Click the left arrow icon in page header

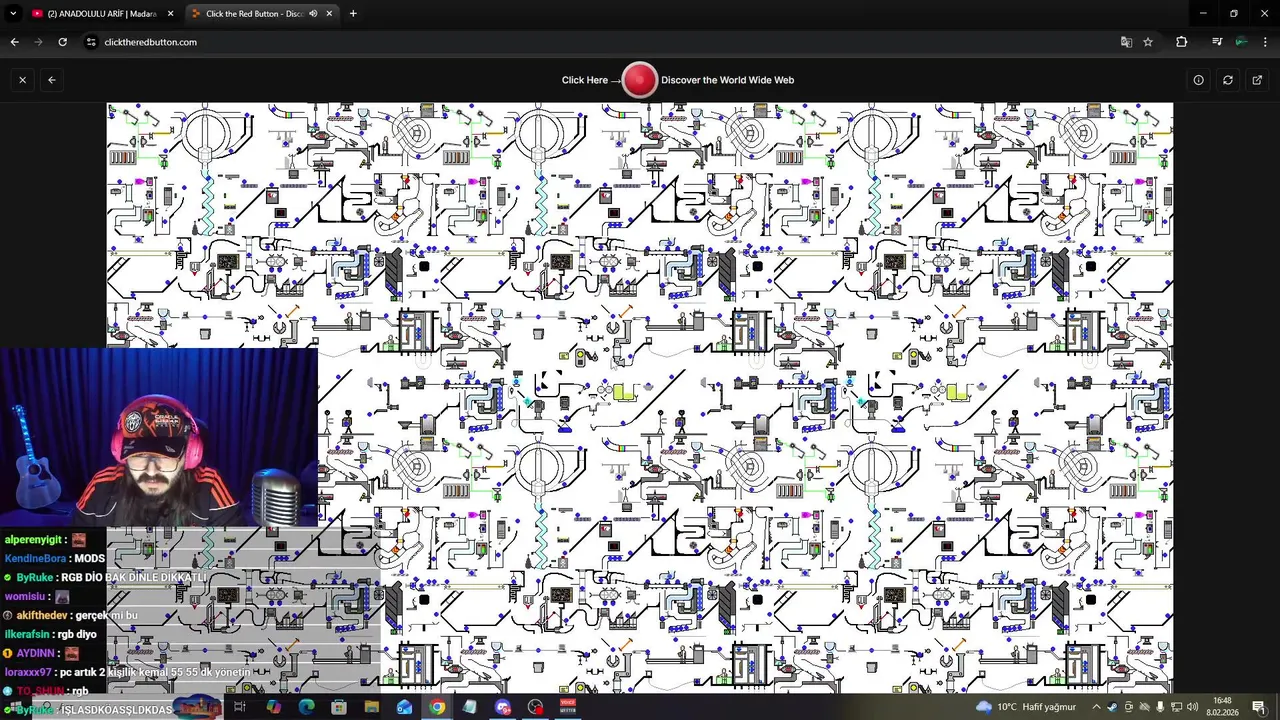click(52, 80)
